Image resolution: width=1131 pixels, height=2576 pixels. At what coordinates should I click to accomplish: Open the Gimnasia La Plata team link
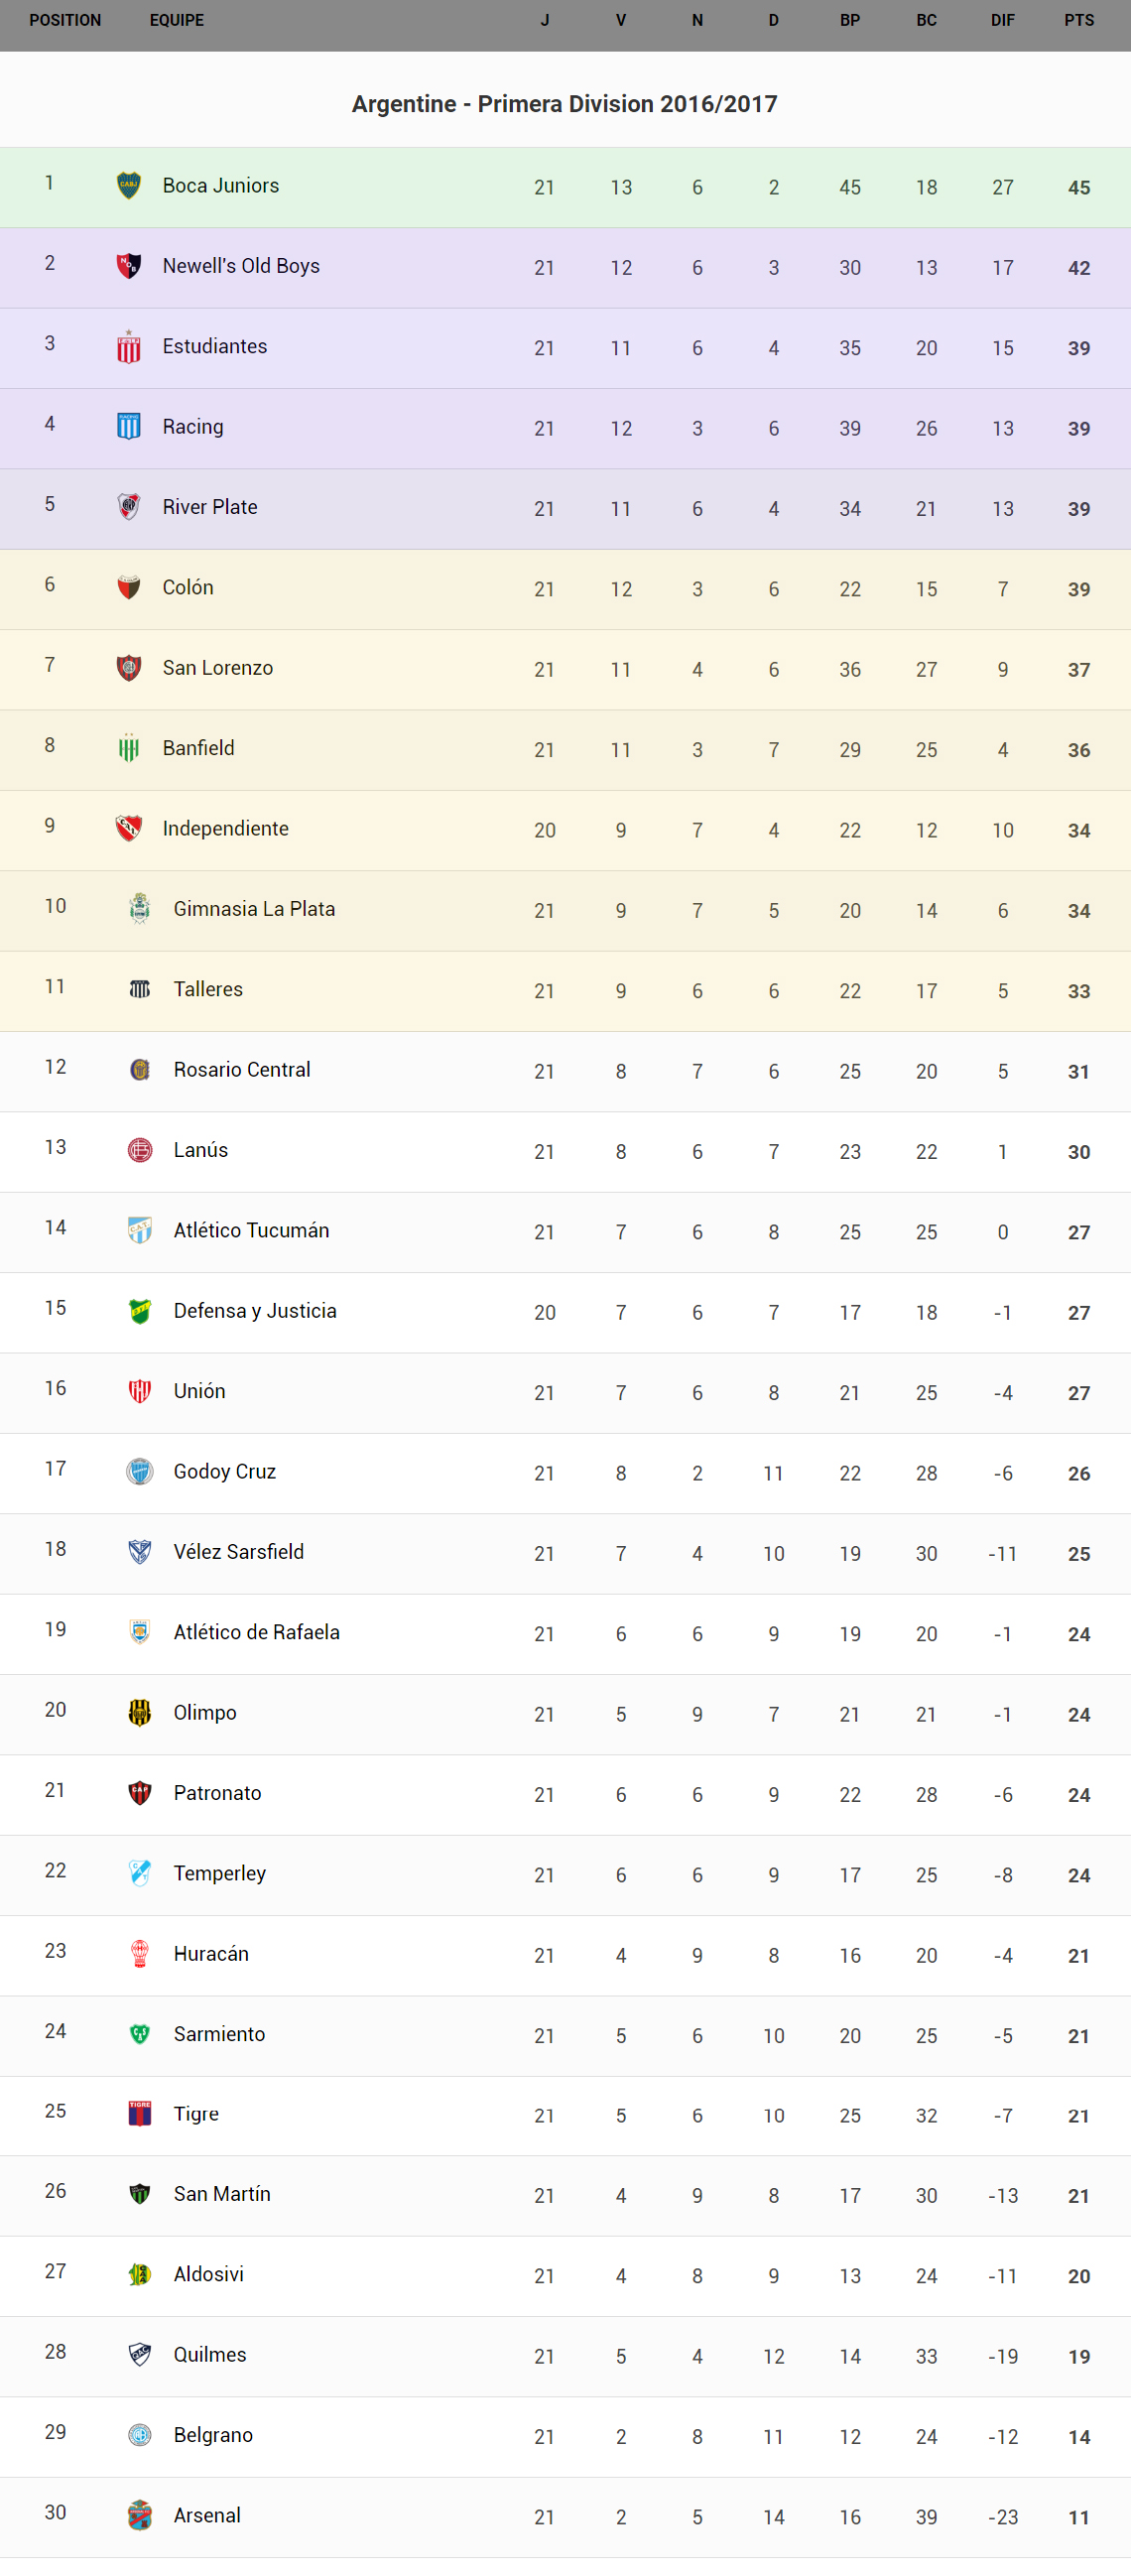[254, 909]
